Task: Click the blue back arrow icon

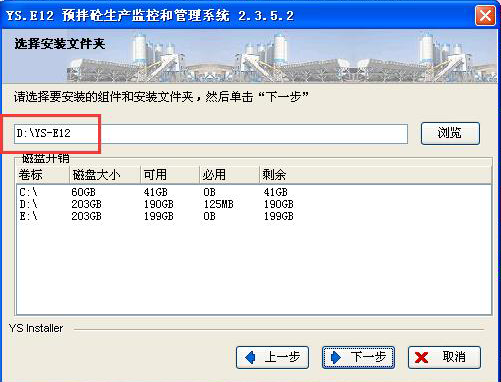Action: pos(250,357)
